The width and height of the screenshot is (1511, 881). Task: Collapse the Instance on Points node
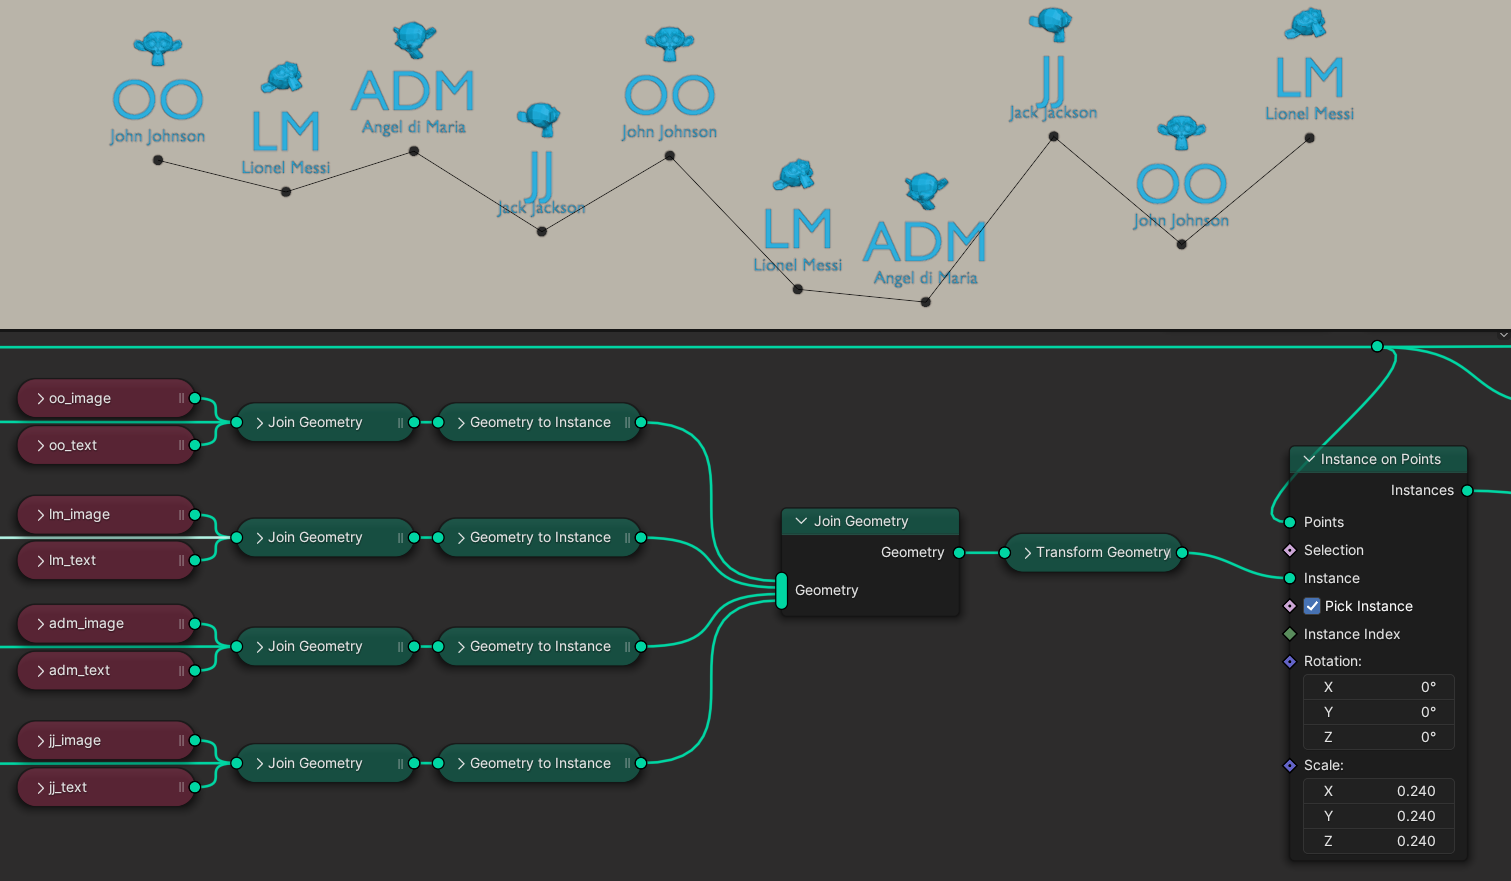pyautogui.click(x=1309, y=459)
